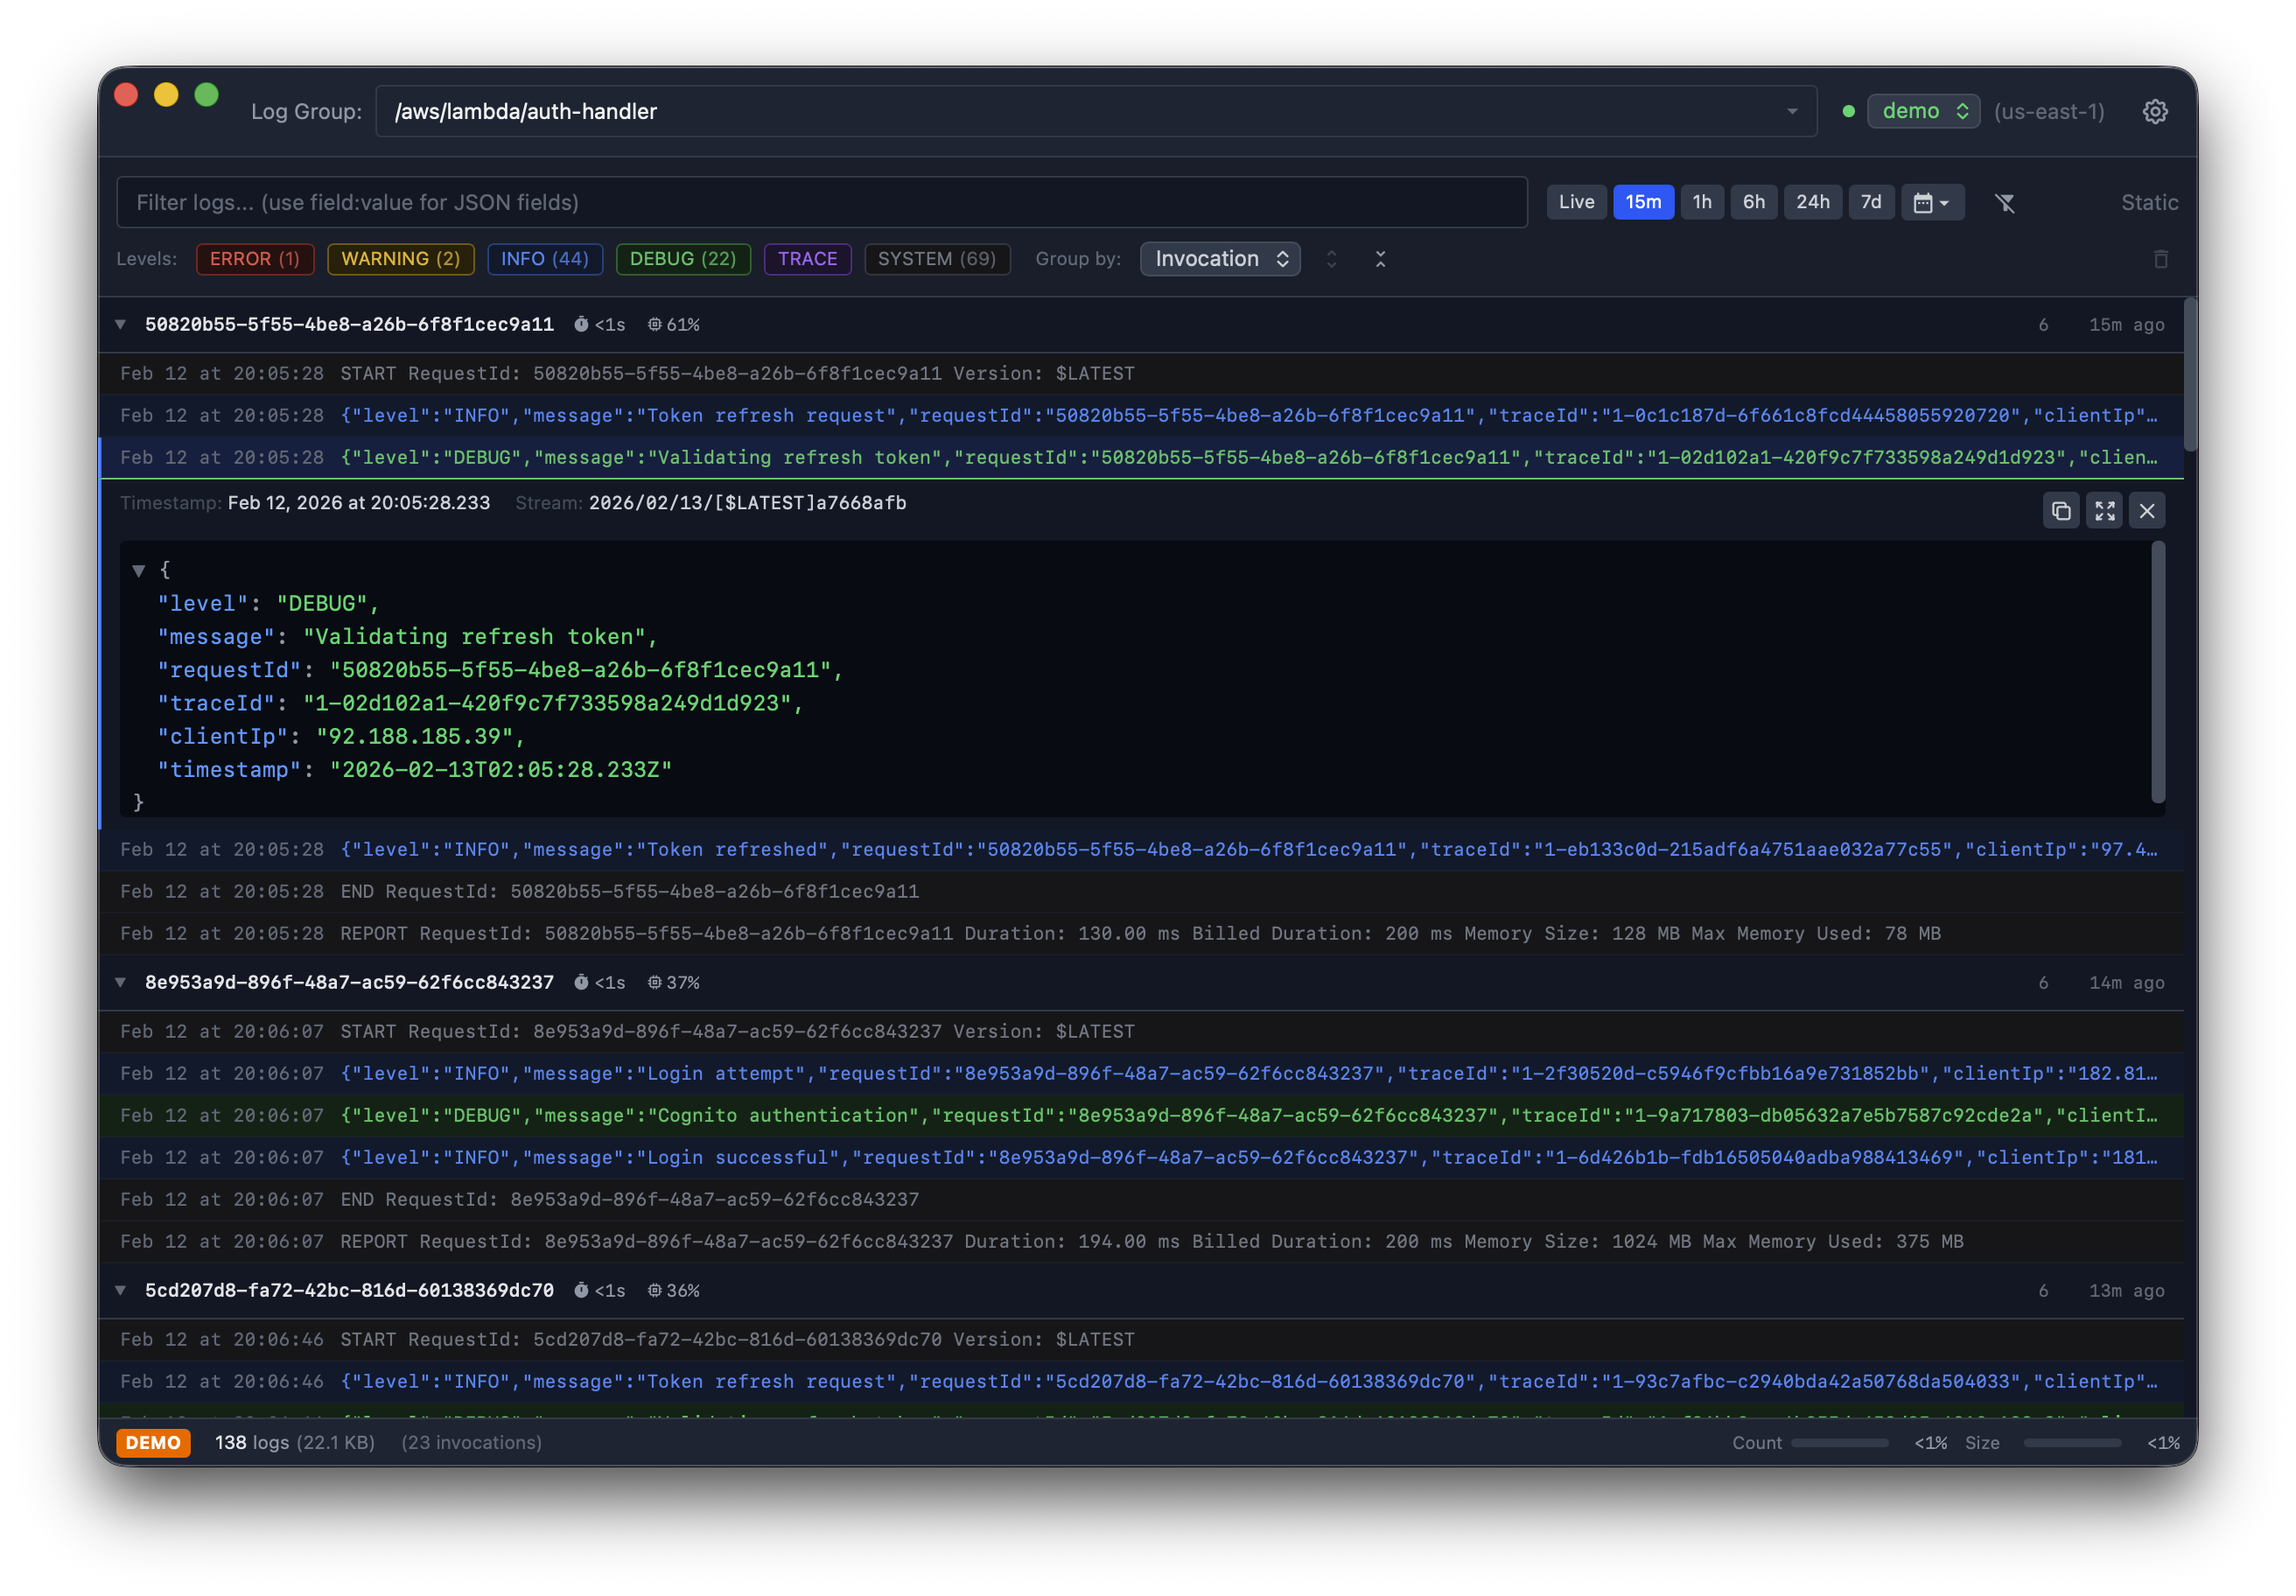
Task: Close the expanded log detail panel
Action: (2146, 511)
